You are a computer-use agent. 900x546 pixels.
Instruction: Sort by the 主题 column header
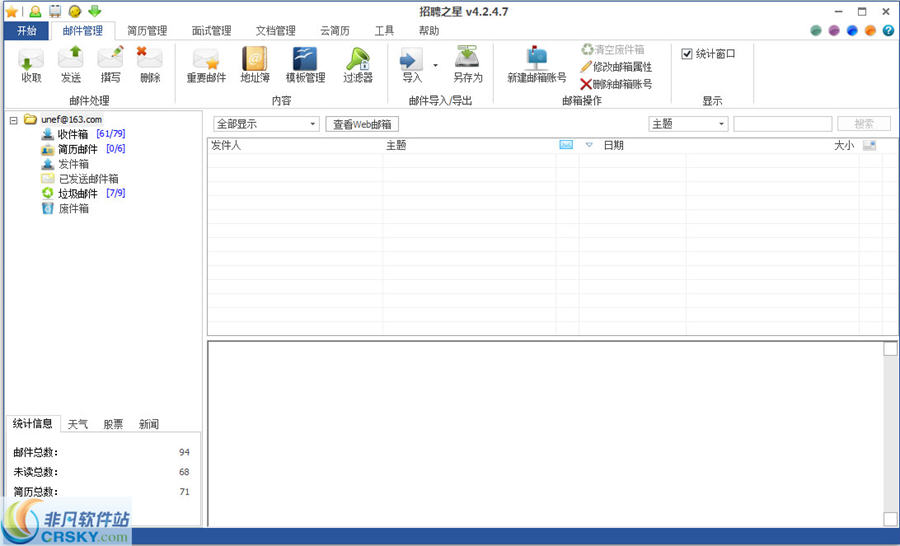[396, 146]
